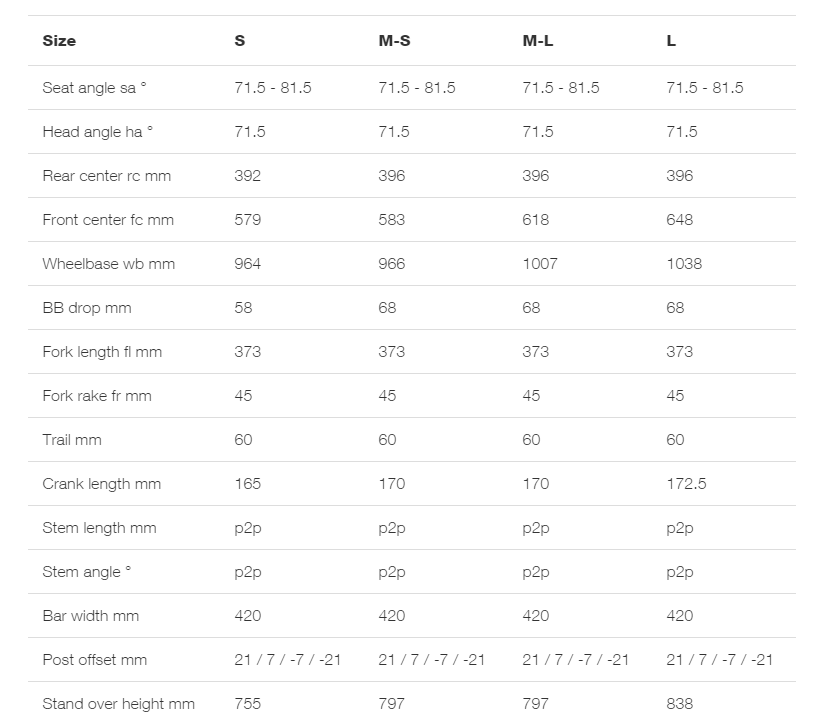The height and width of the screenshot is (720, 826).
Task: Select Wheelbase value 1007
Action: [540, 264]
